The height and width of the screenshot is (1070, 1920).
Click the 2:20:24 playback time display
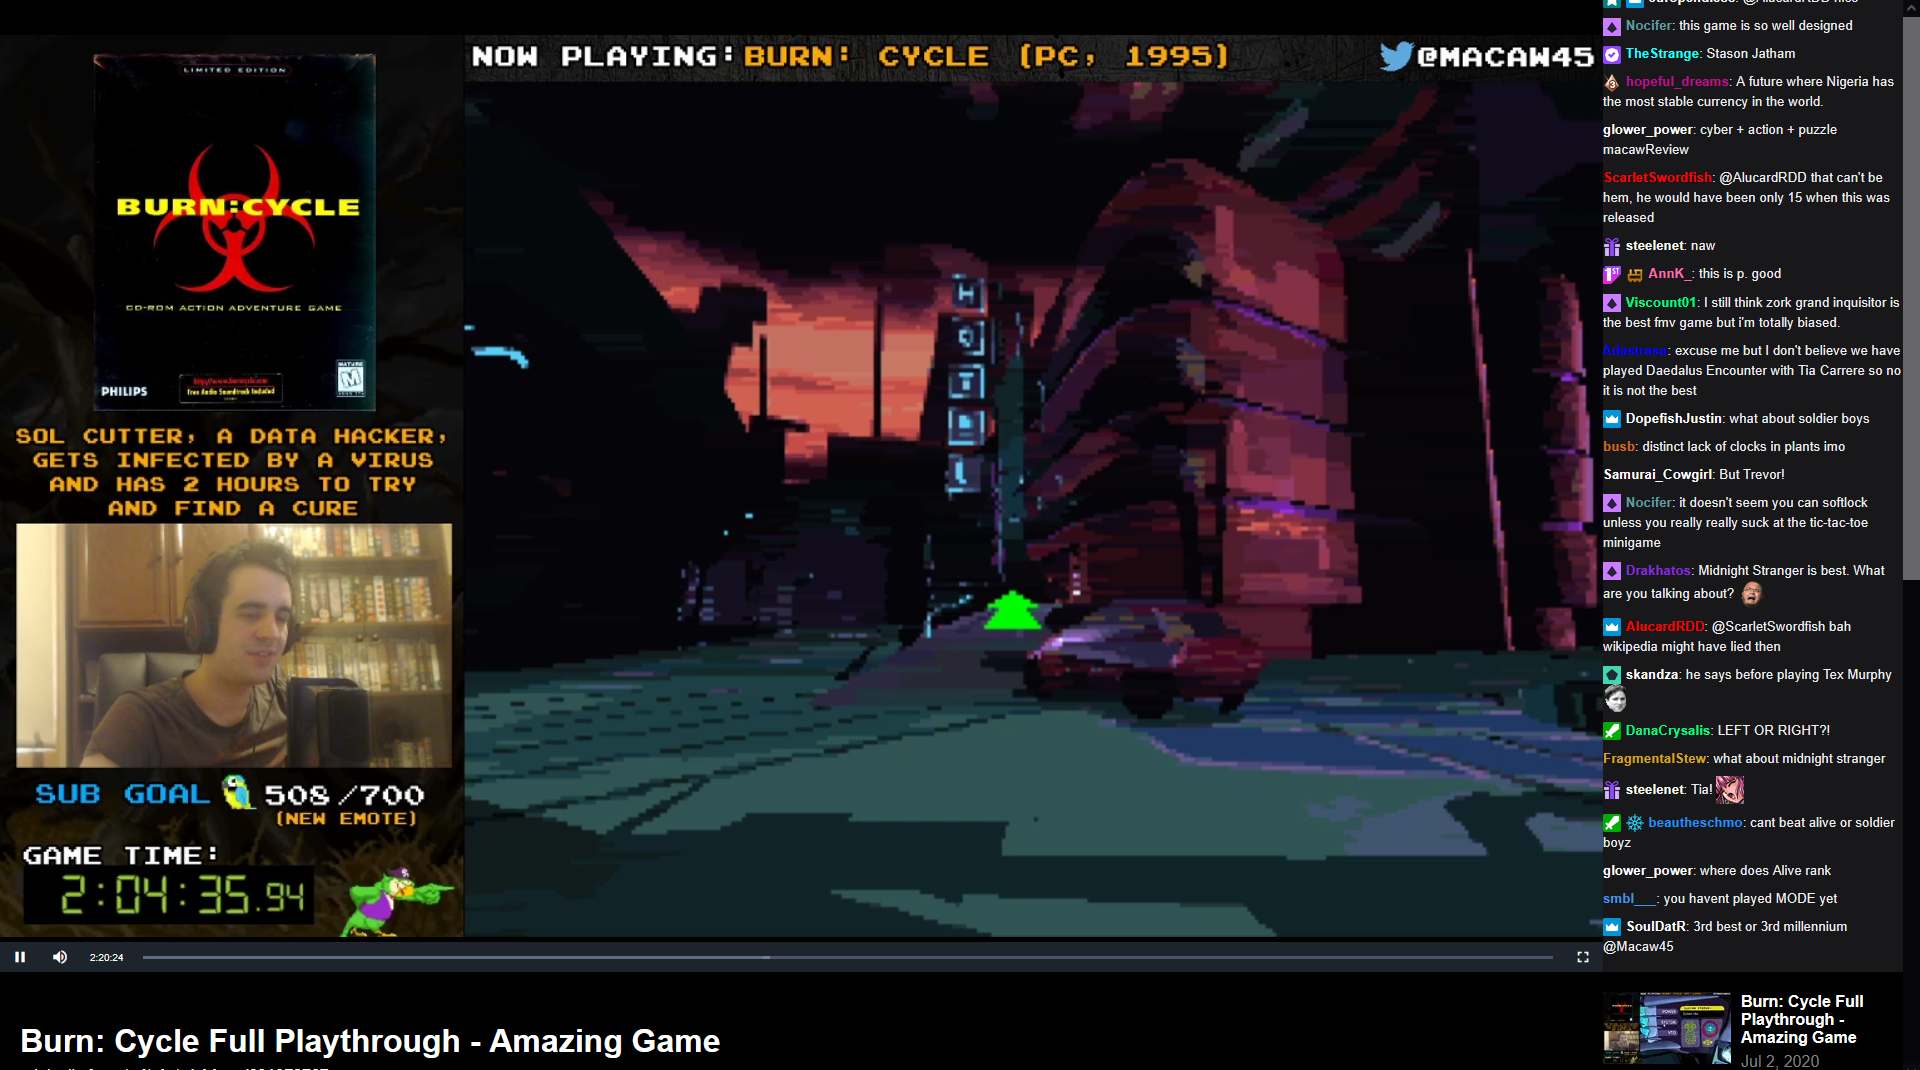click(106, 957)
